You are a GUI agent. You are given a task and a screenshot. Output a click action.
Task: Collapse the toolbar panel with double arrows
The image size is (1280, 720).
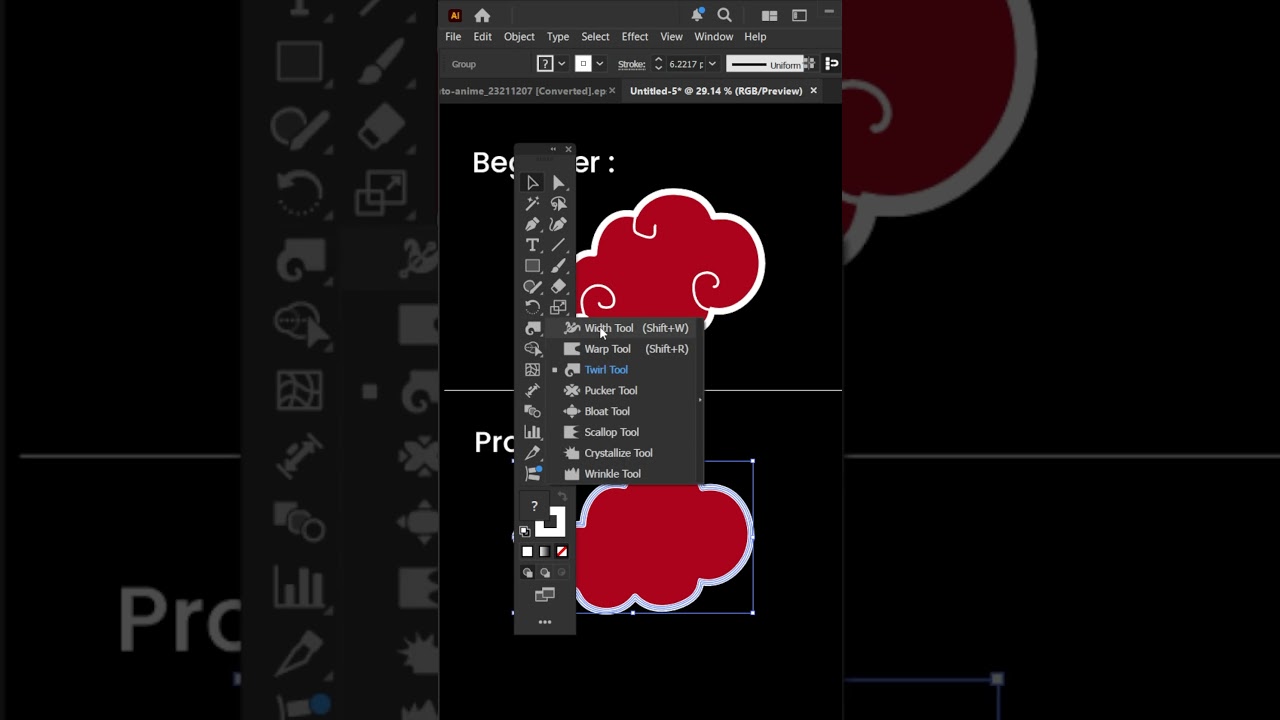coord(553,149)
